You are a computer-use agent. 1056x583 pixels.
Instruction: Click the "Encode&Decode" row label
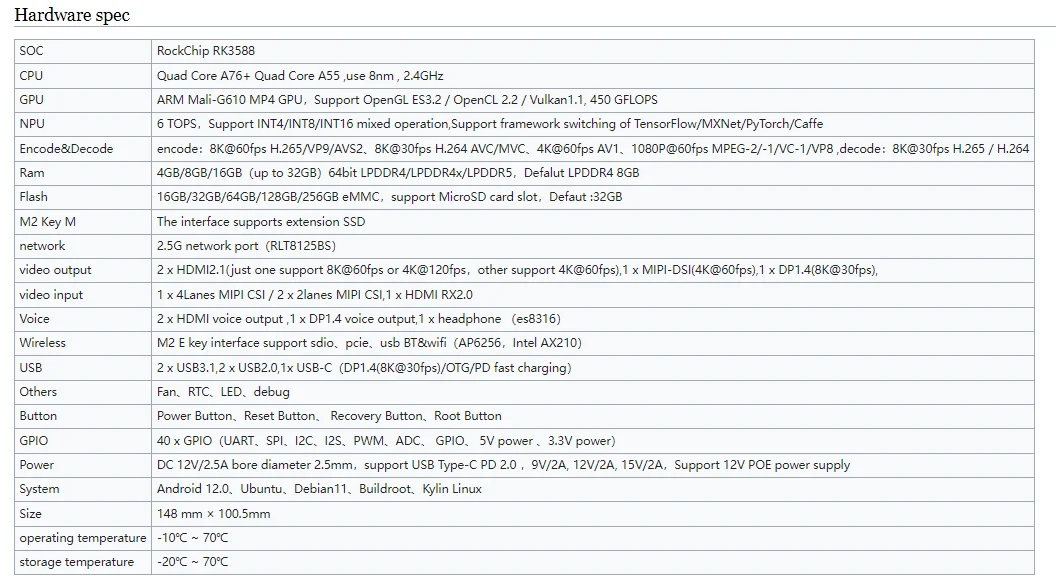coord(66,149)
